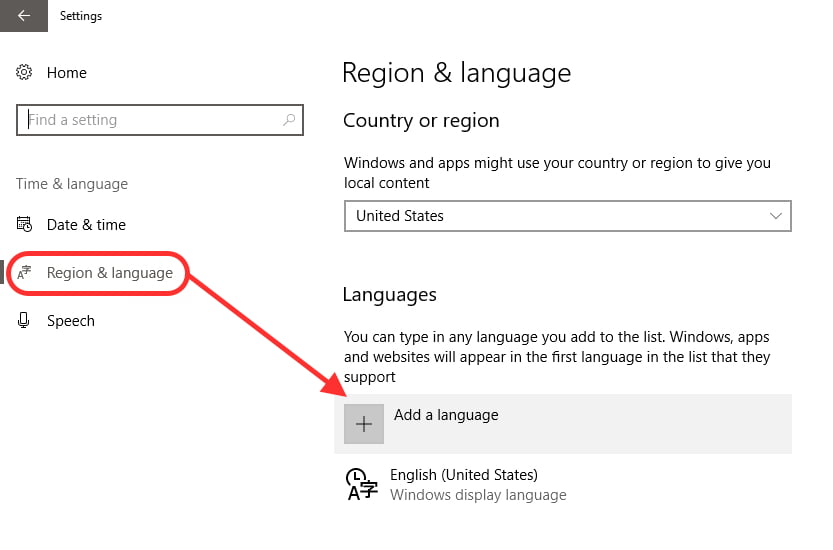Click the Time & language section header
The width and height of the screenshot is (833, 550).
coord(72,184)
